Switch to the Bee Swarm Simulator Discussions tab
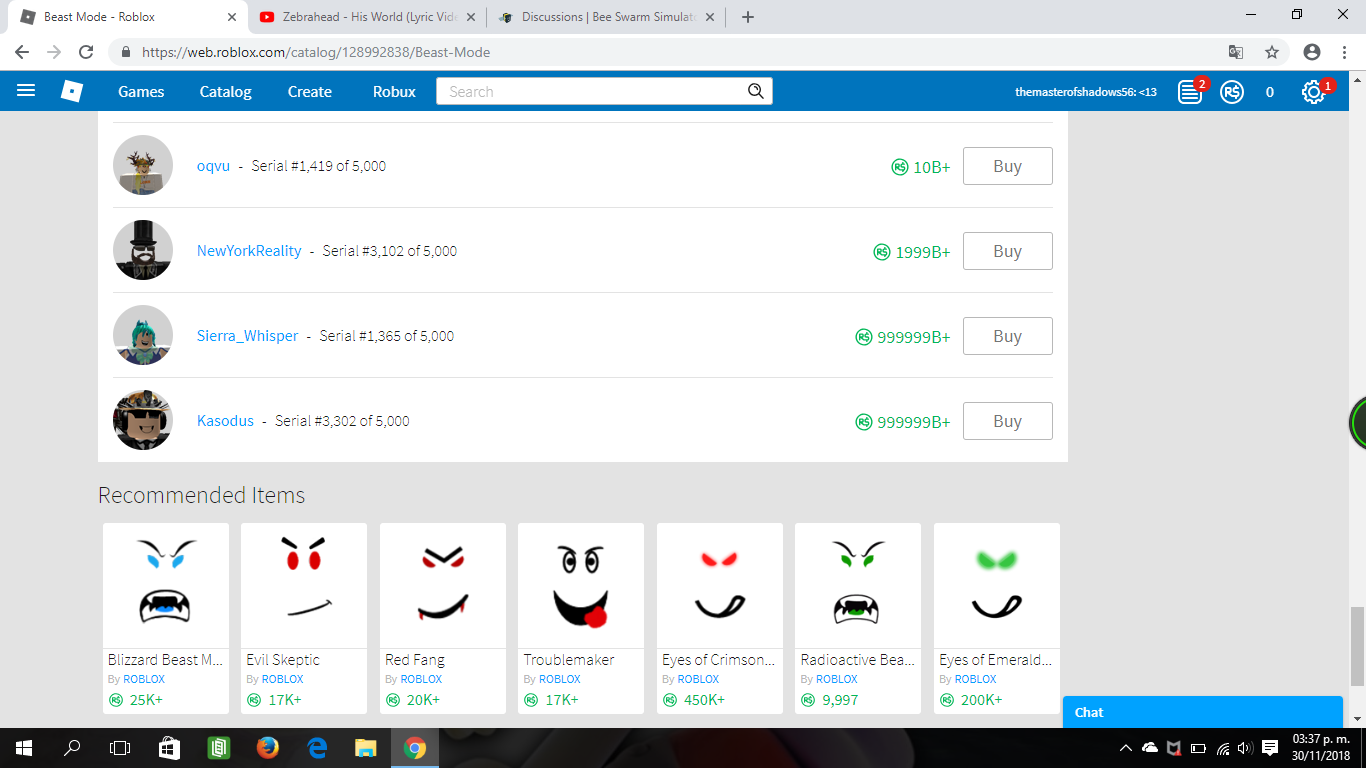 605,17
